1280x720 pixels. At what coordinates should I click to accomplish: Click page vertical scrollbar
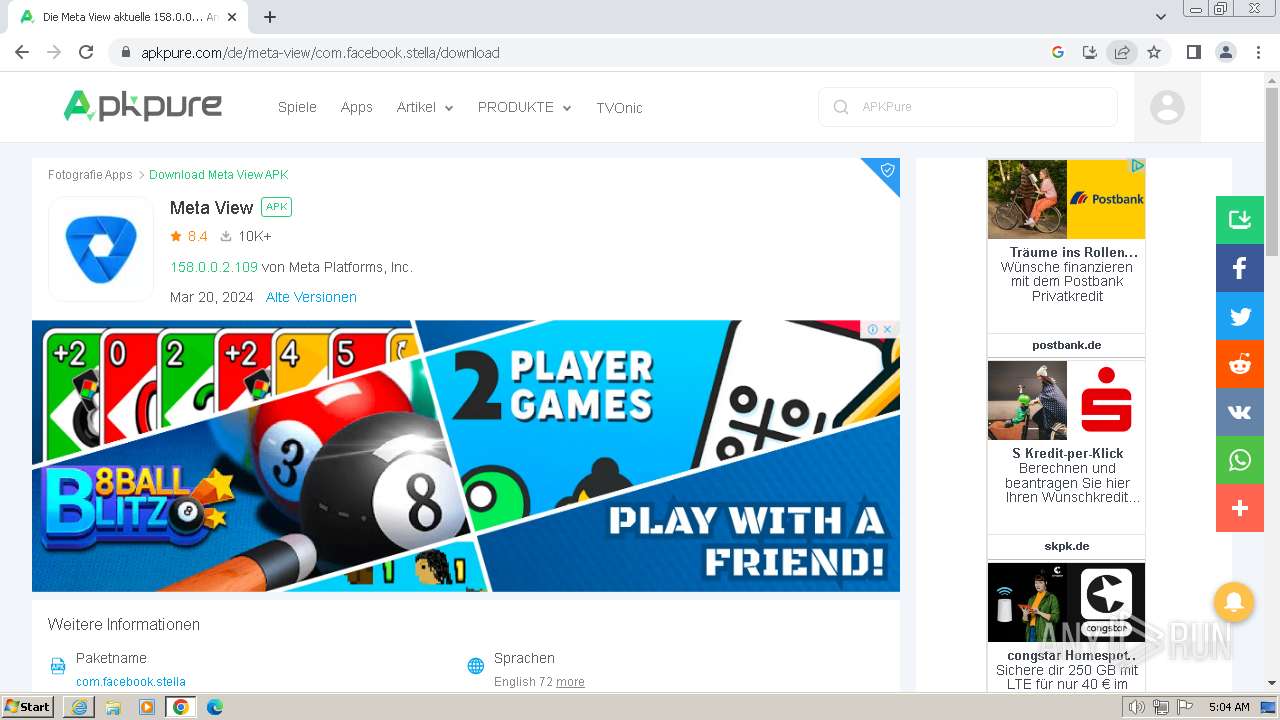[1272, 170]
